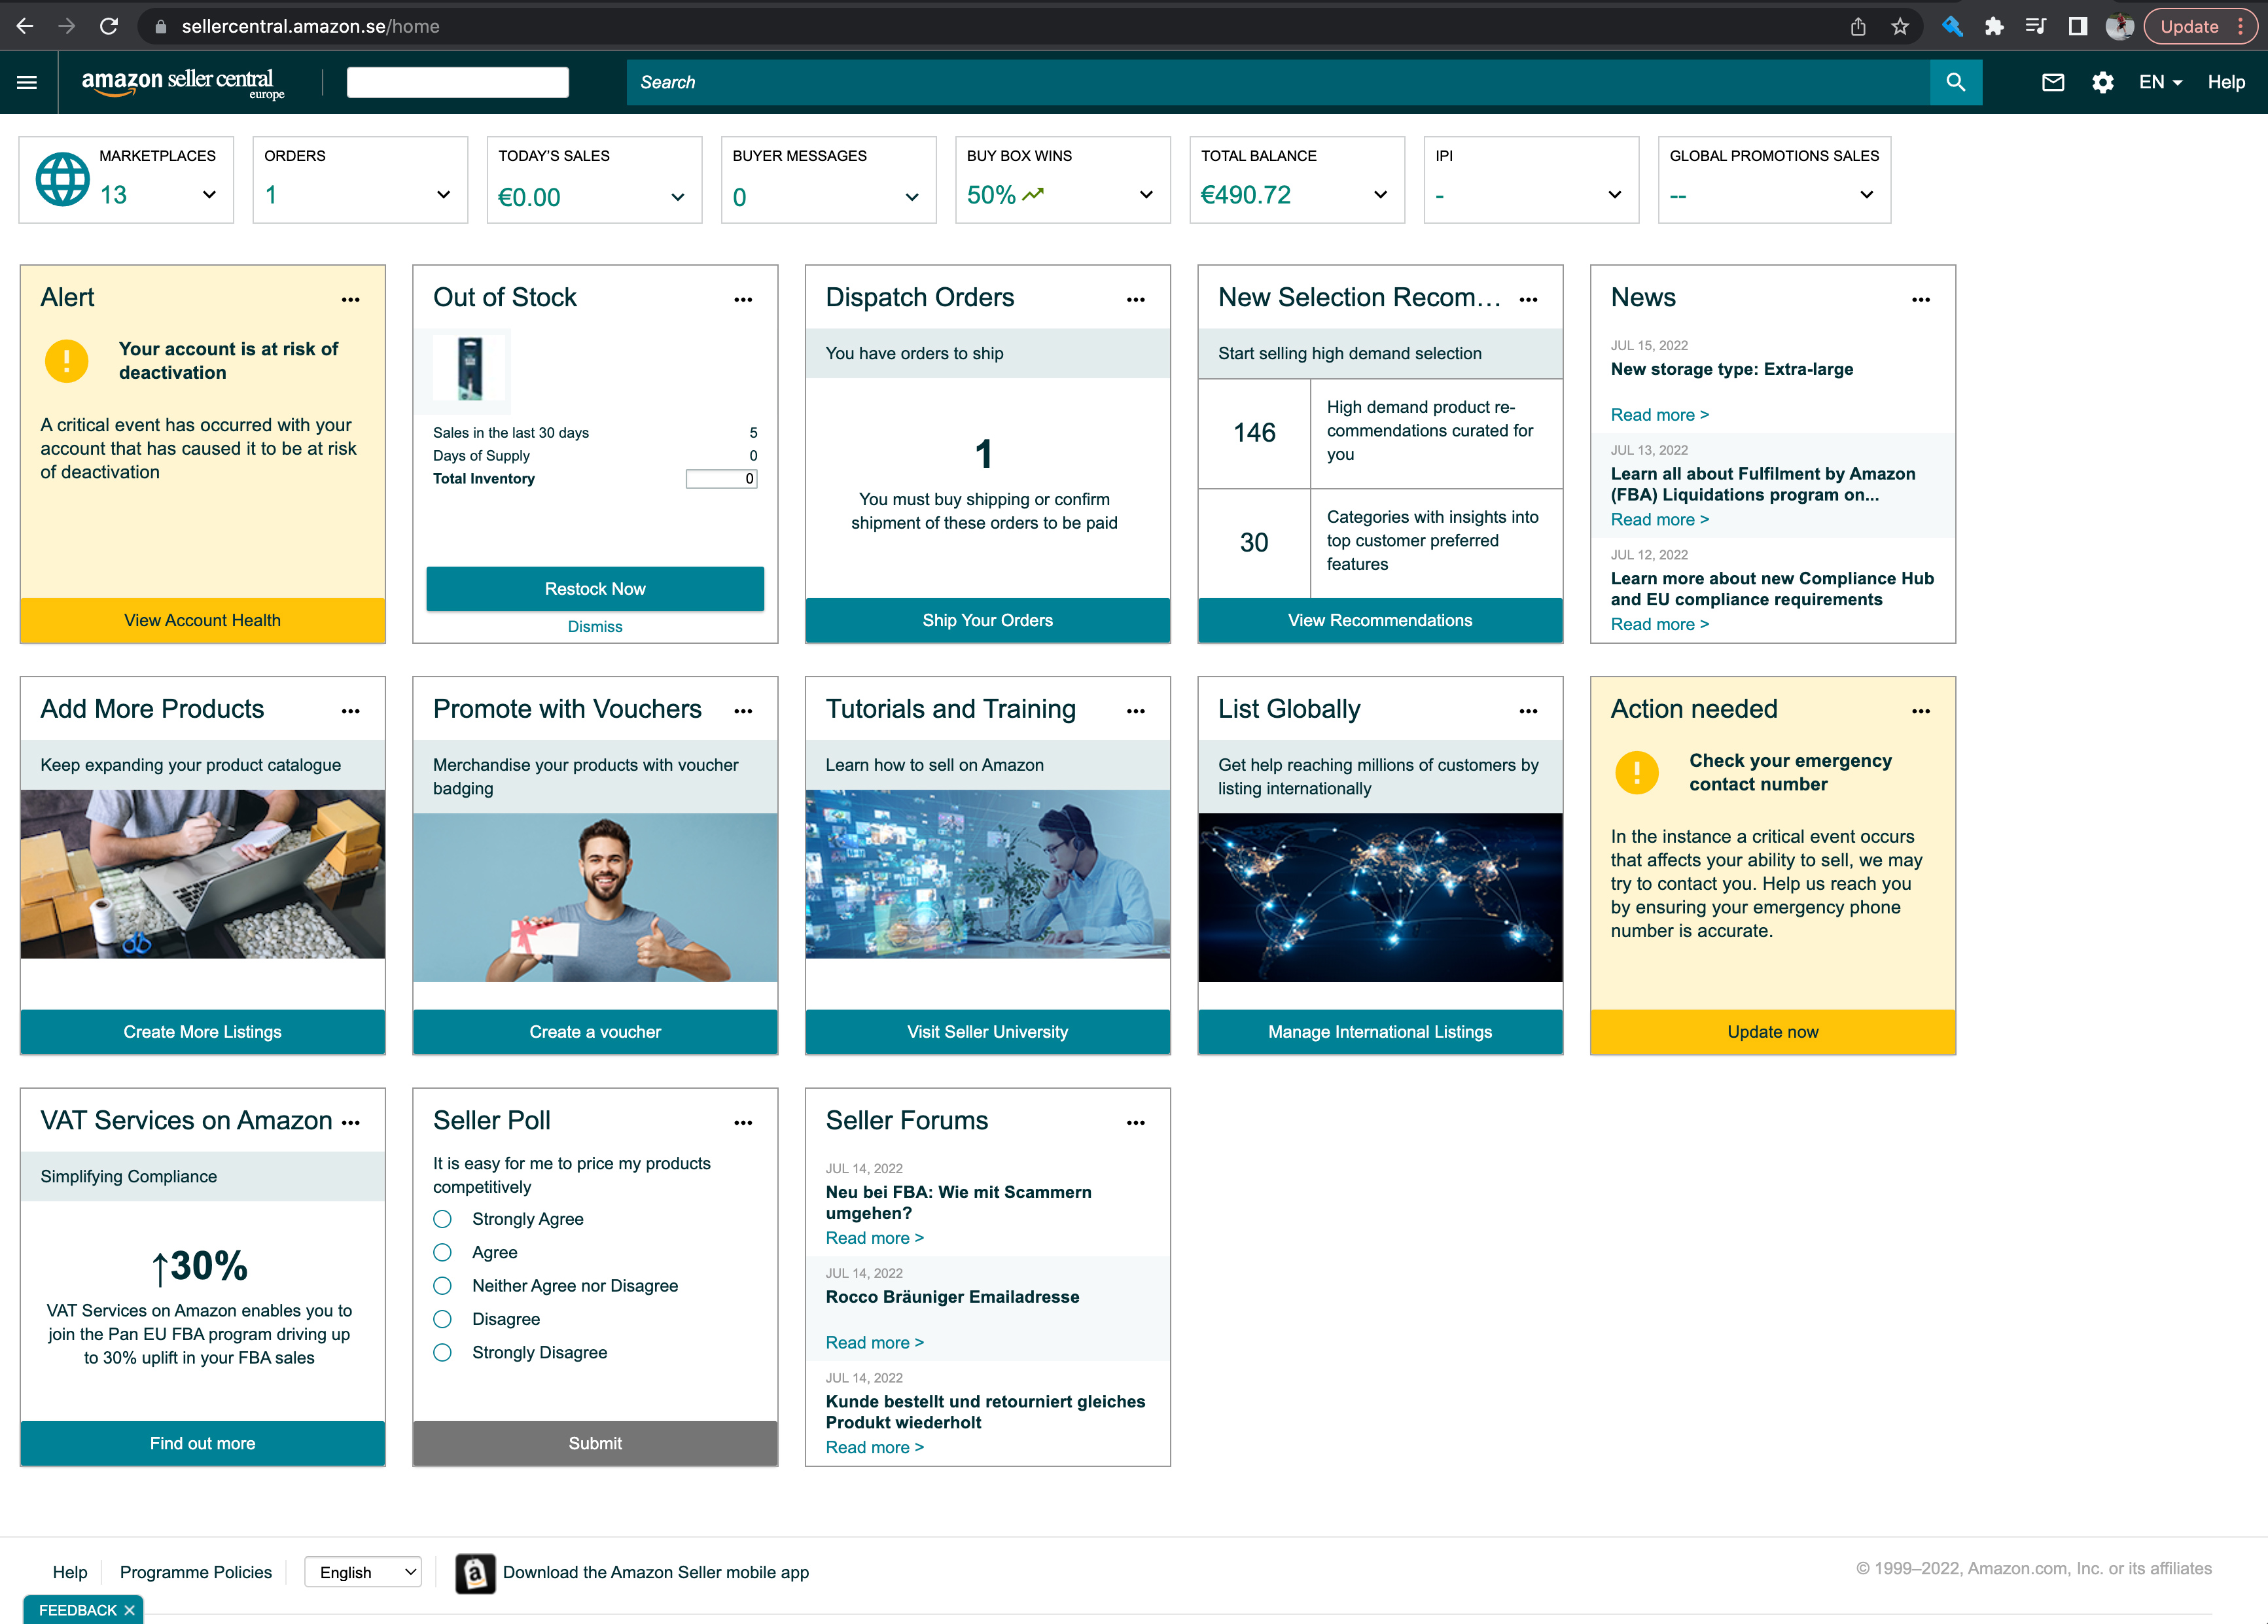This screenshot has height=1624, width=2268.
Task: Expand Global Promotions Sales dropdown
Action: pos(1866,194)
